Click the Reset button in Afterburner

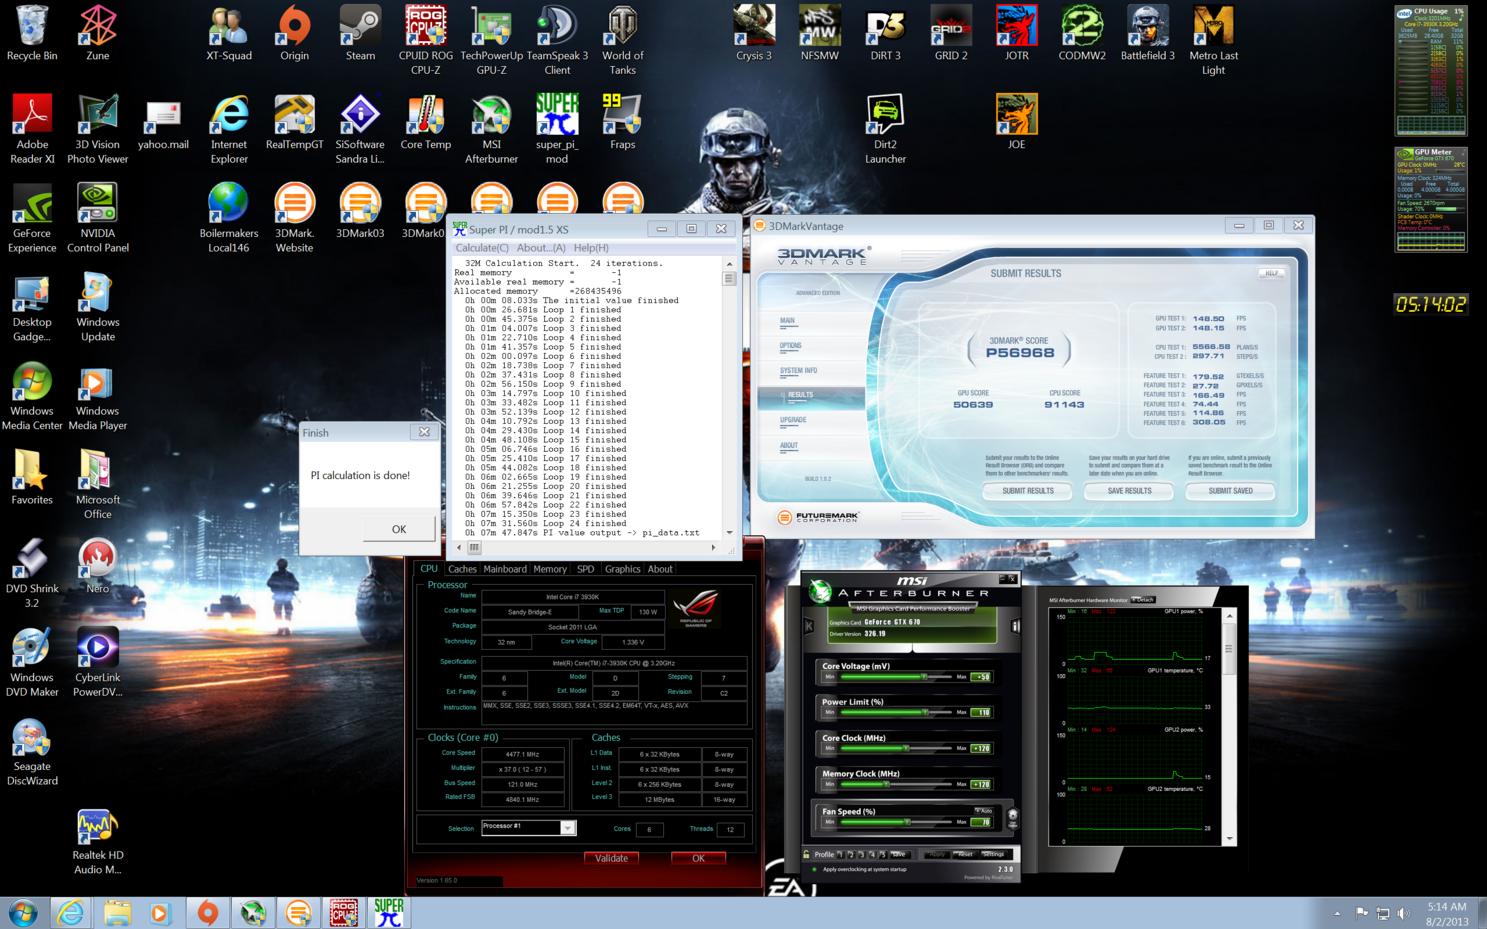point(965,854)
